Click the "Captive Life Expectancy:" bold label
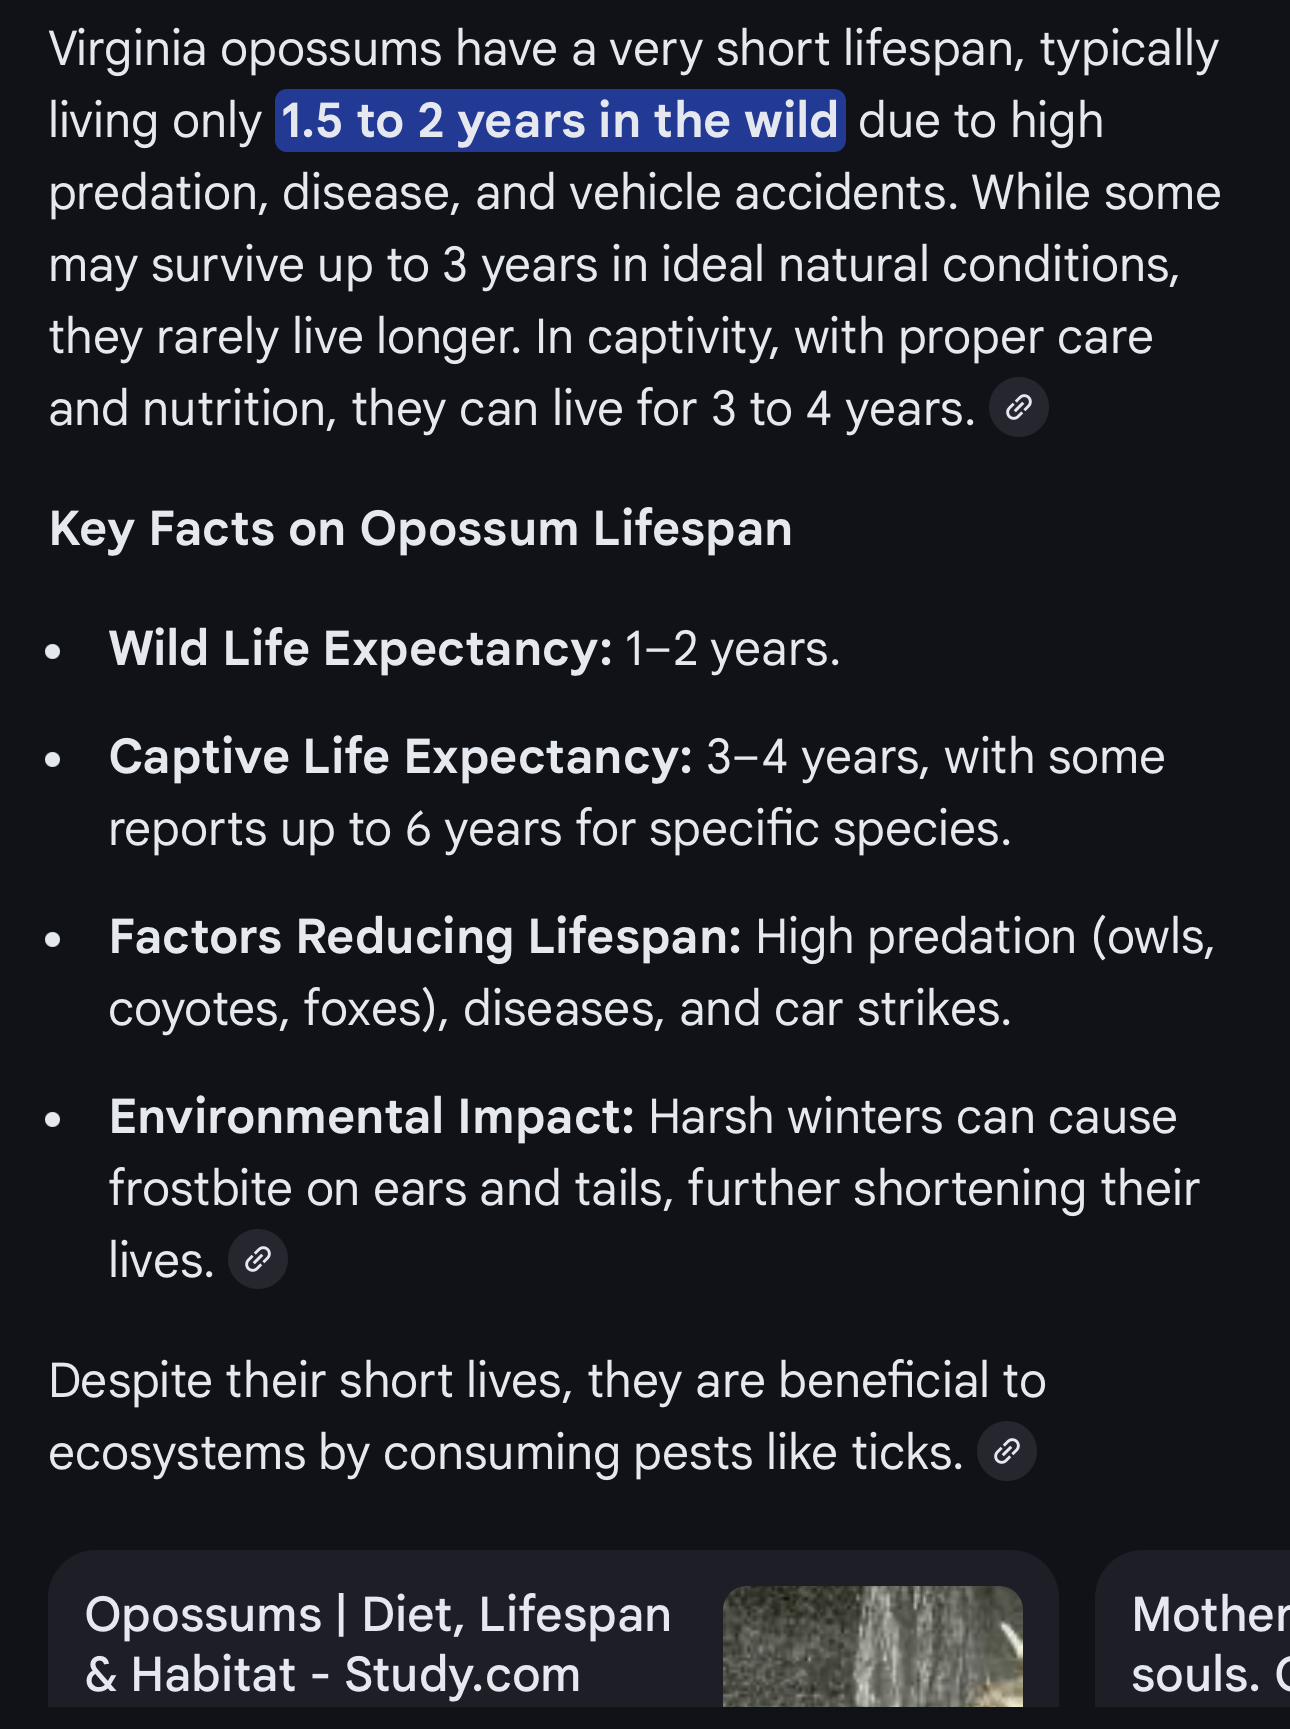1290x1729 pixels. click(x=400, y=757)
